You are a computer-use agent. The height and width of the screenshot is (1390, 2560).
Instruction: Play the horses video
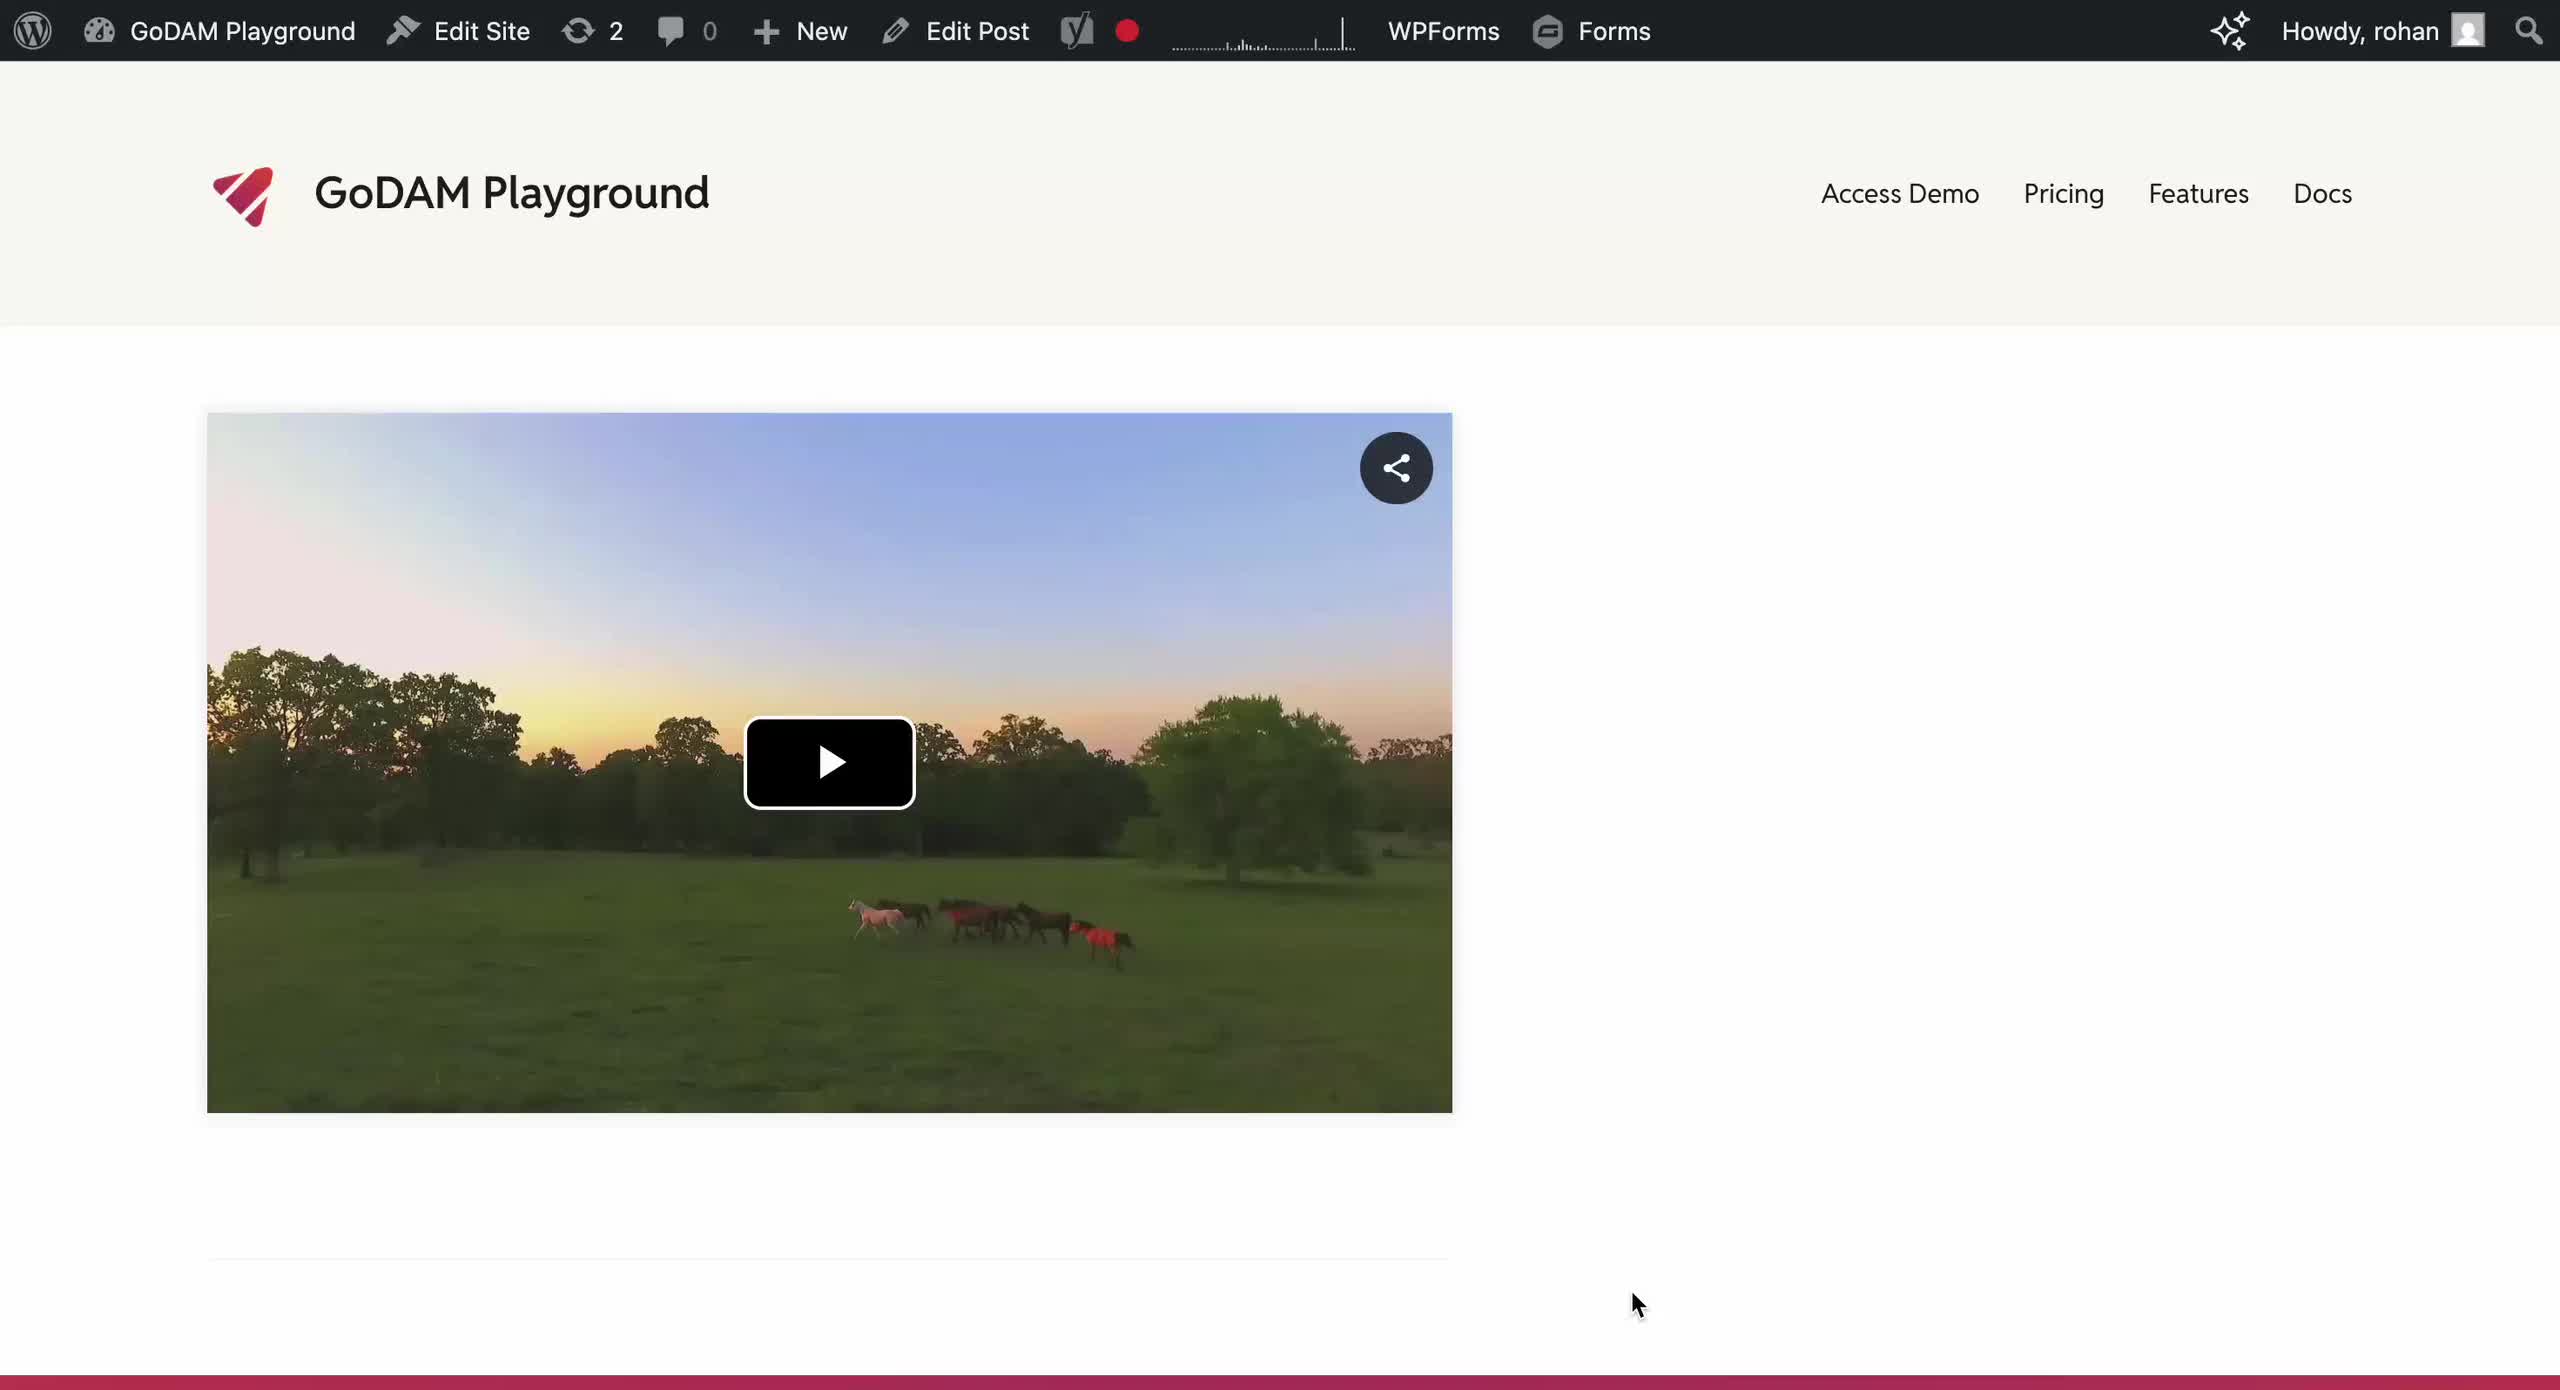click(829, 763)
